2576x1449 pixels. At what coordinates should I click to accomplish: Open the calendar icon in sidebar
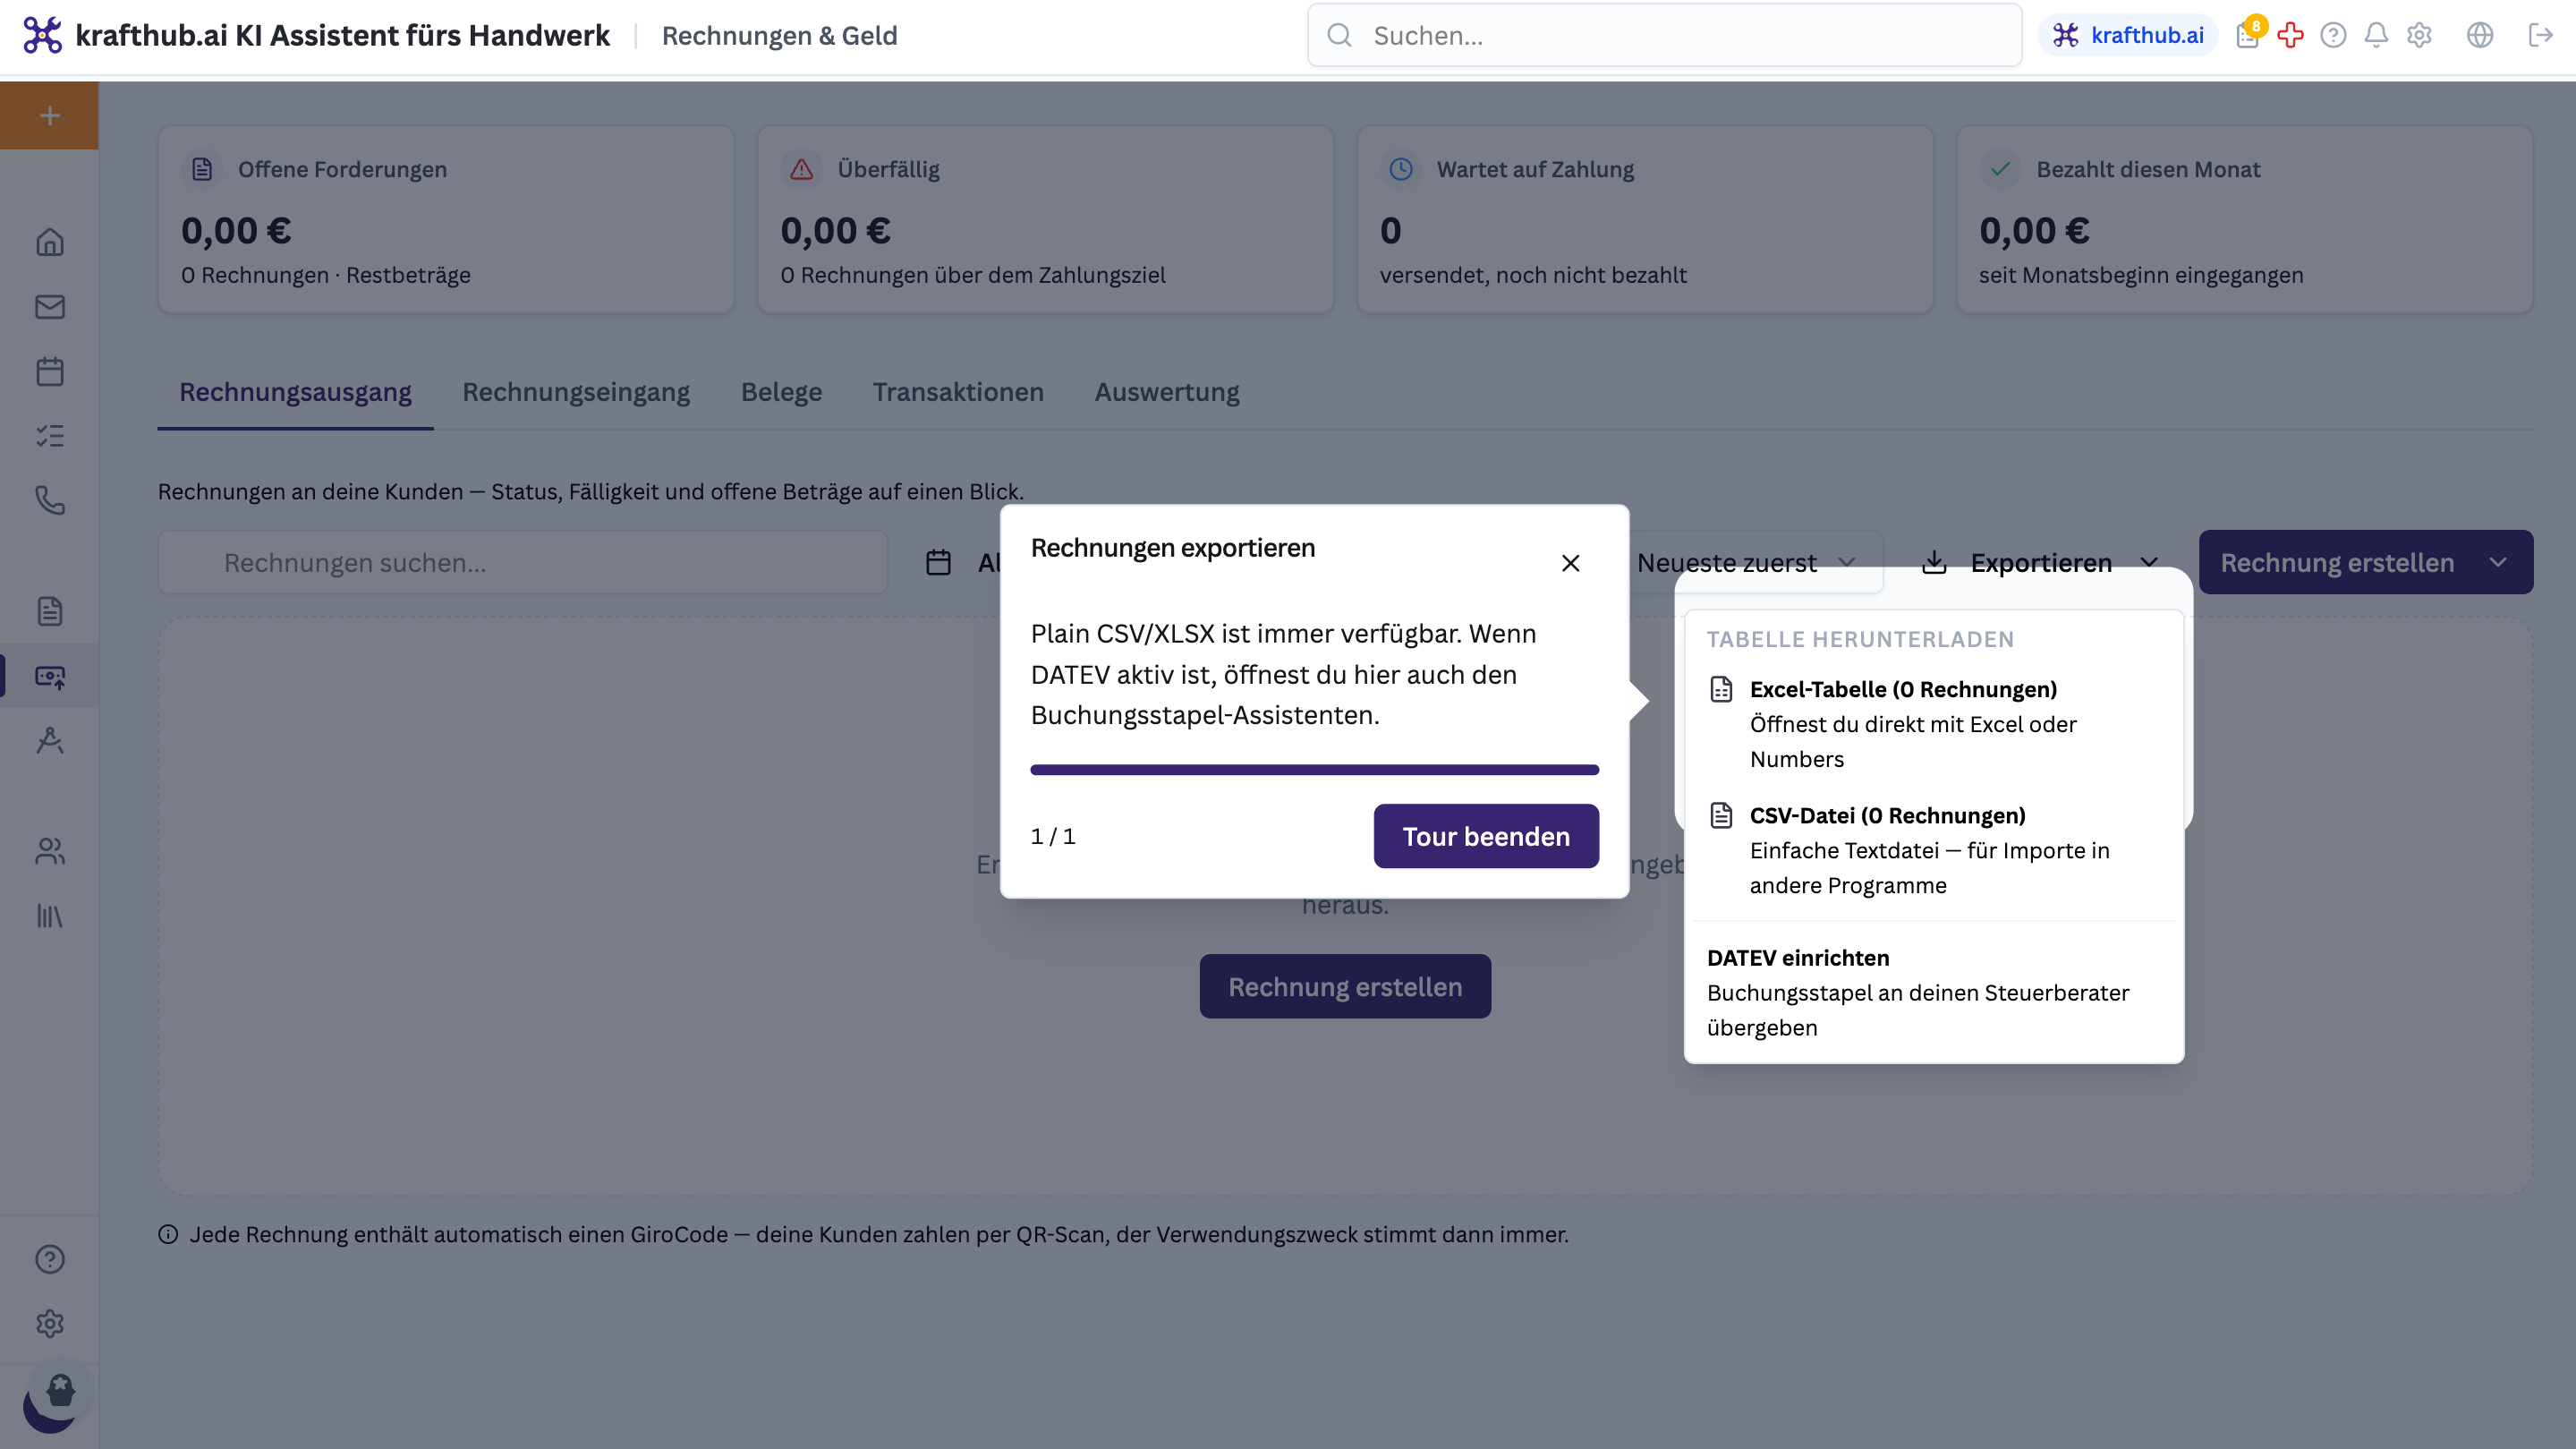(49, 372)
